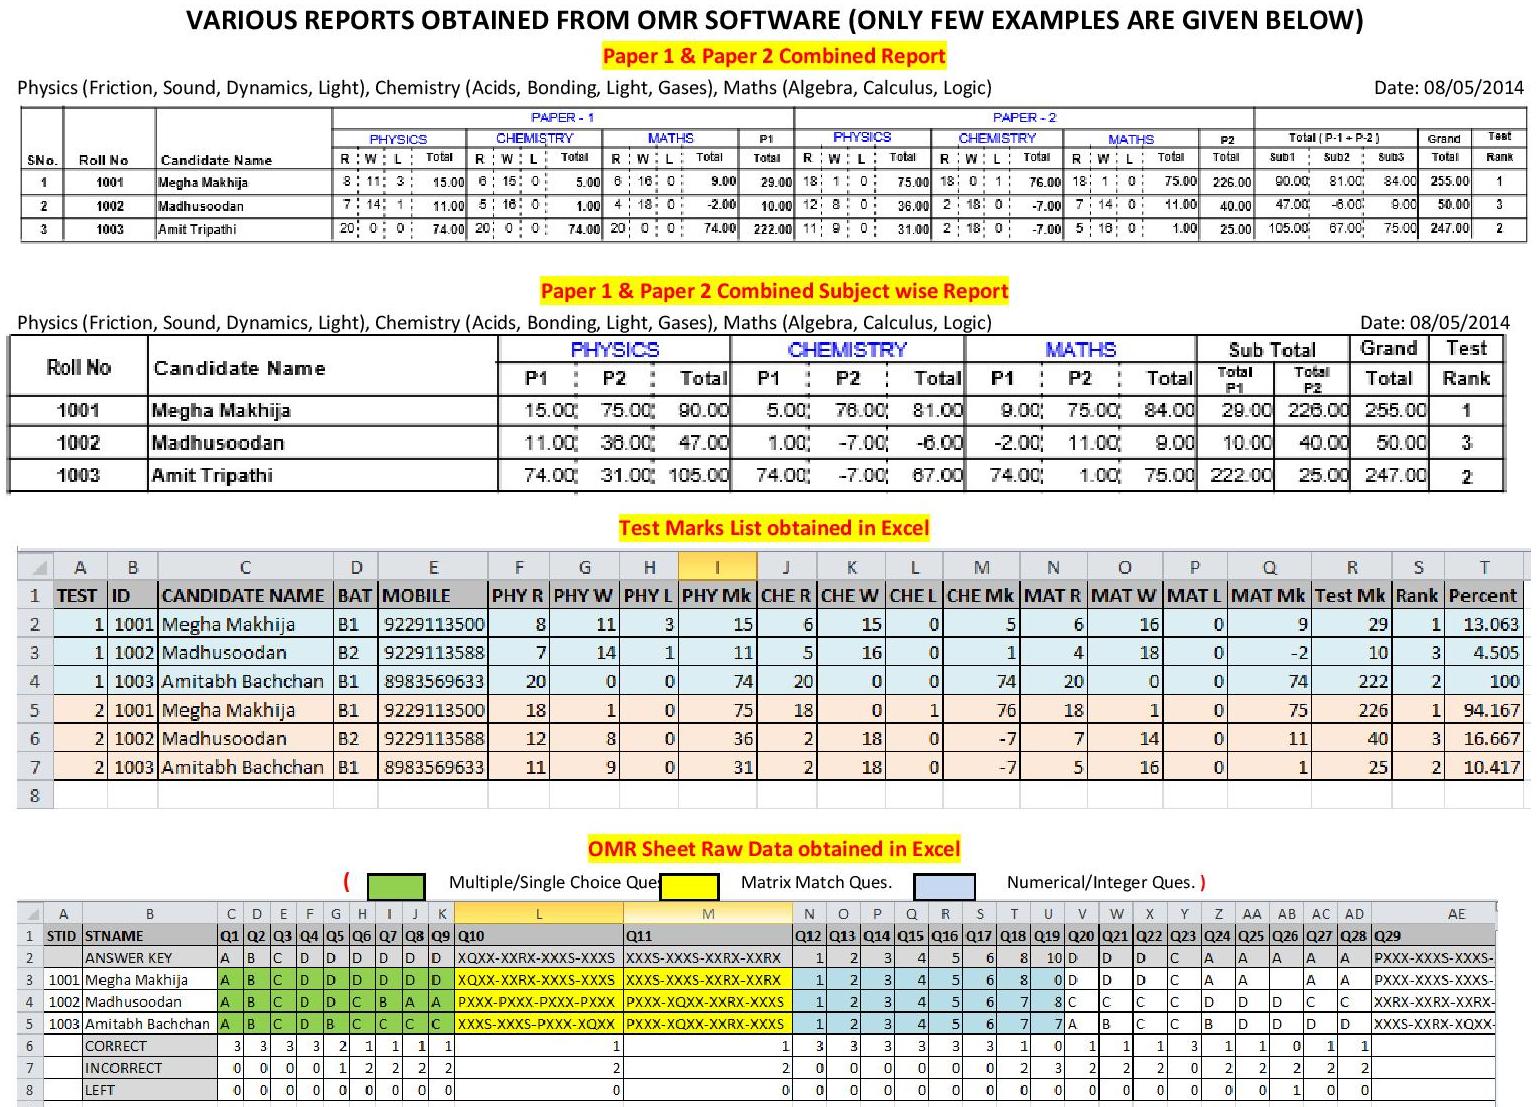Image resolution: width=1540 pixels, height=1107 pixels.
Task: Select column header T in the Test Marks sheet
Action: [1484, 567]
